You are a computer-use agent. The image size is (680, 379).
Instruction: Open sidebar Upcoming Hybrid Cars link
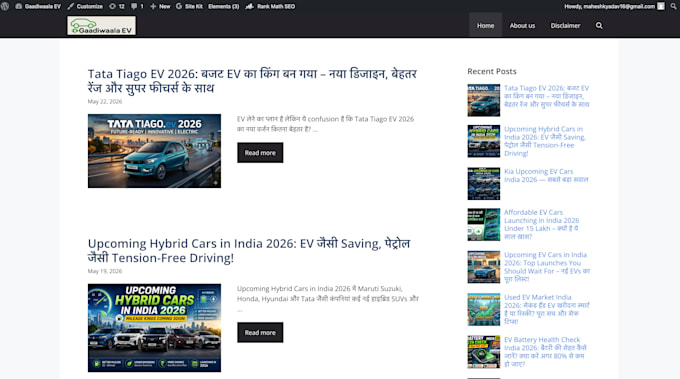545,141
